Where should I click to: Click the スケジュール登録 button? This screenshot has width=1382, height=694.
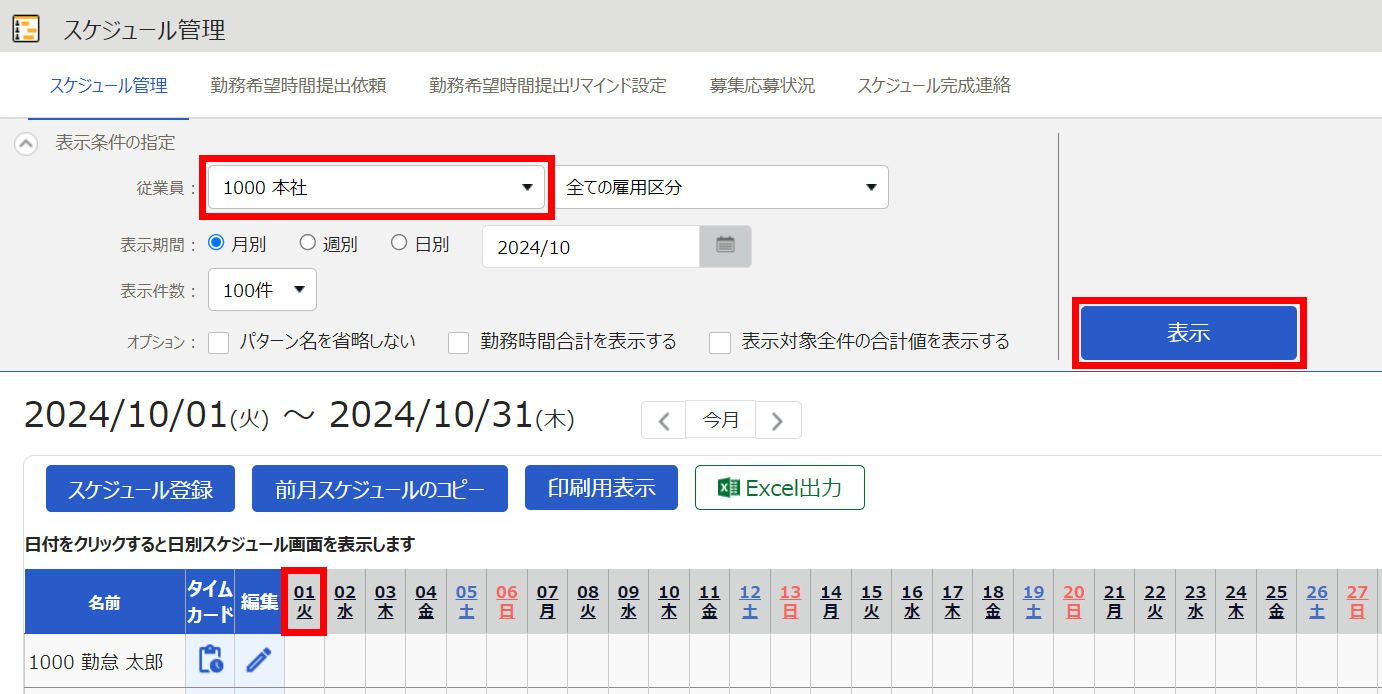[x=140, y=488]
